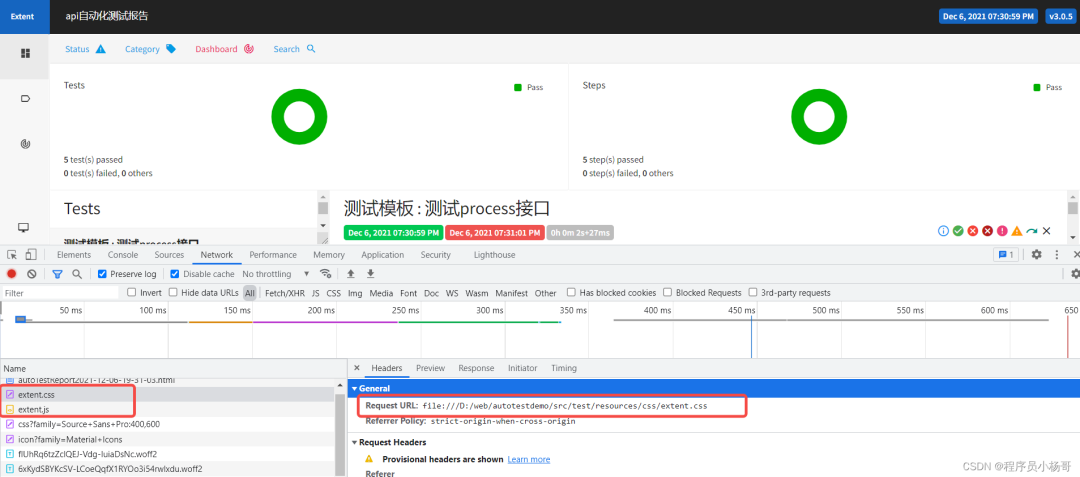Open the Lighthouse tab
Image resolution: width=1080 pixels, height=477 pixels.
[495, 255]
